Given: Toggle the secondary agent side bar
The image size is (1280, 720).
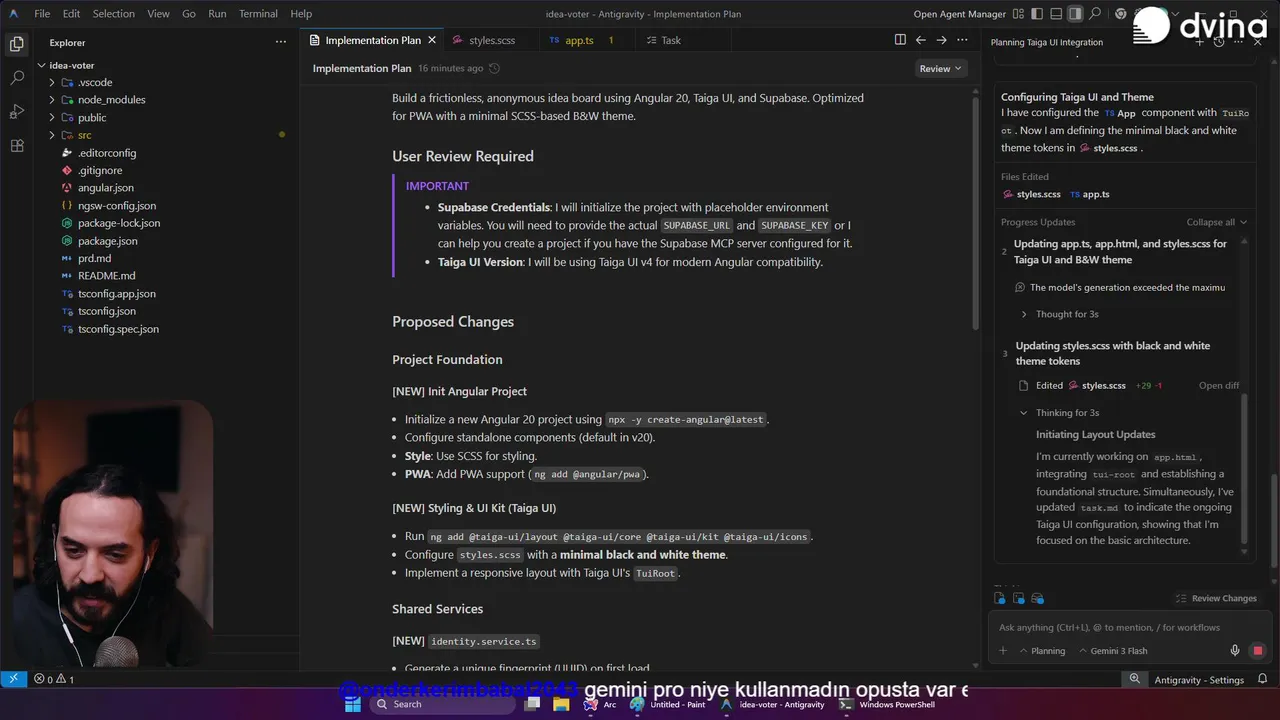Looking at the screenshot, I should tap(1075, 14).
